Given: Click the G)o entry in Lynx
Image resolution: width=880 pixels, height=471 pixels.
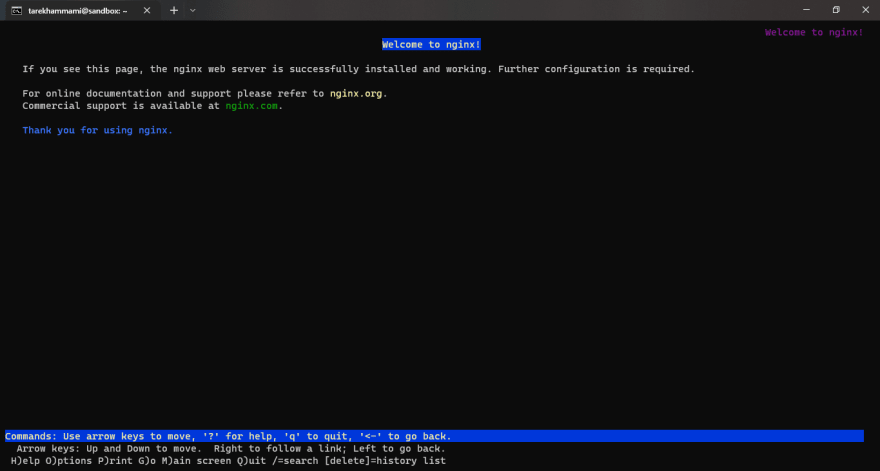Looking at the screenshot, I should 147,461.
